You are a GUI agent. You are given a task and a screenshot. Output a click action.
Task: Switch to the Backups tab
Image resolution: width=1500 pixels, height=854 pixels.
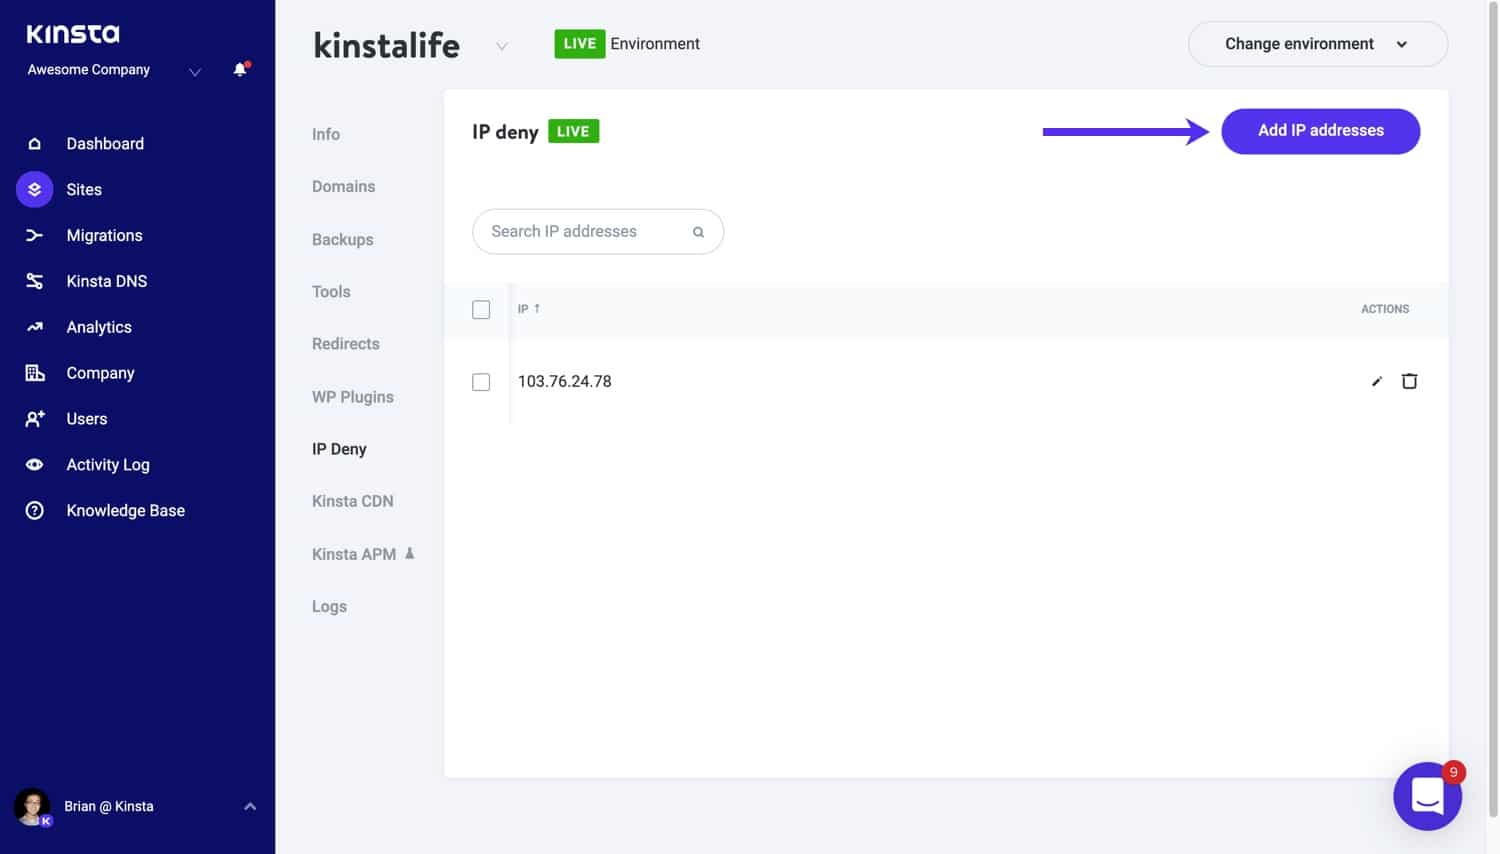(342, 239)
